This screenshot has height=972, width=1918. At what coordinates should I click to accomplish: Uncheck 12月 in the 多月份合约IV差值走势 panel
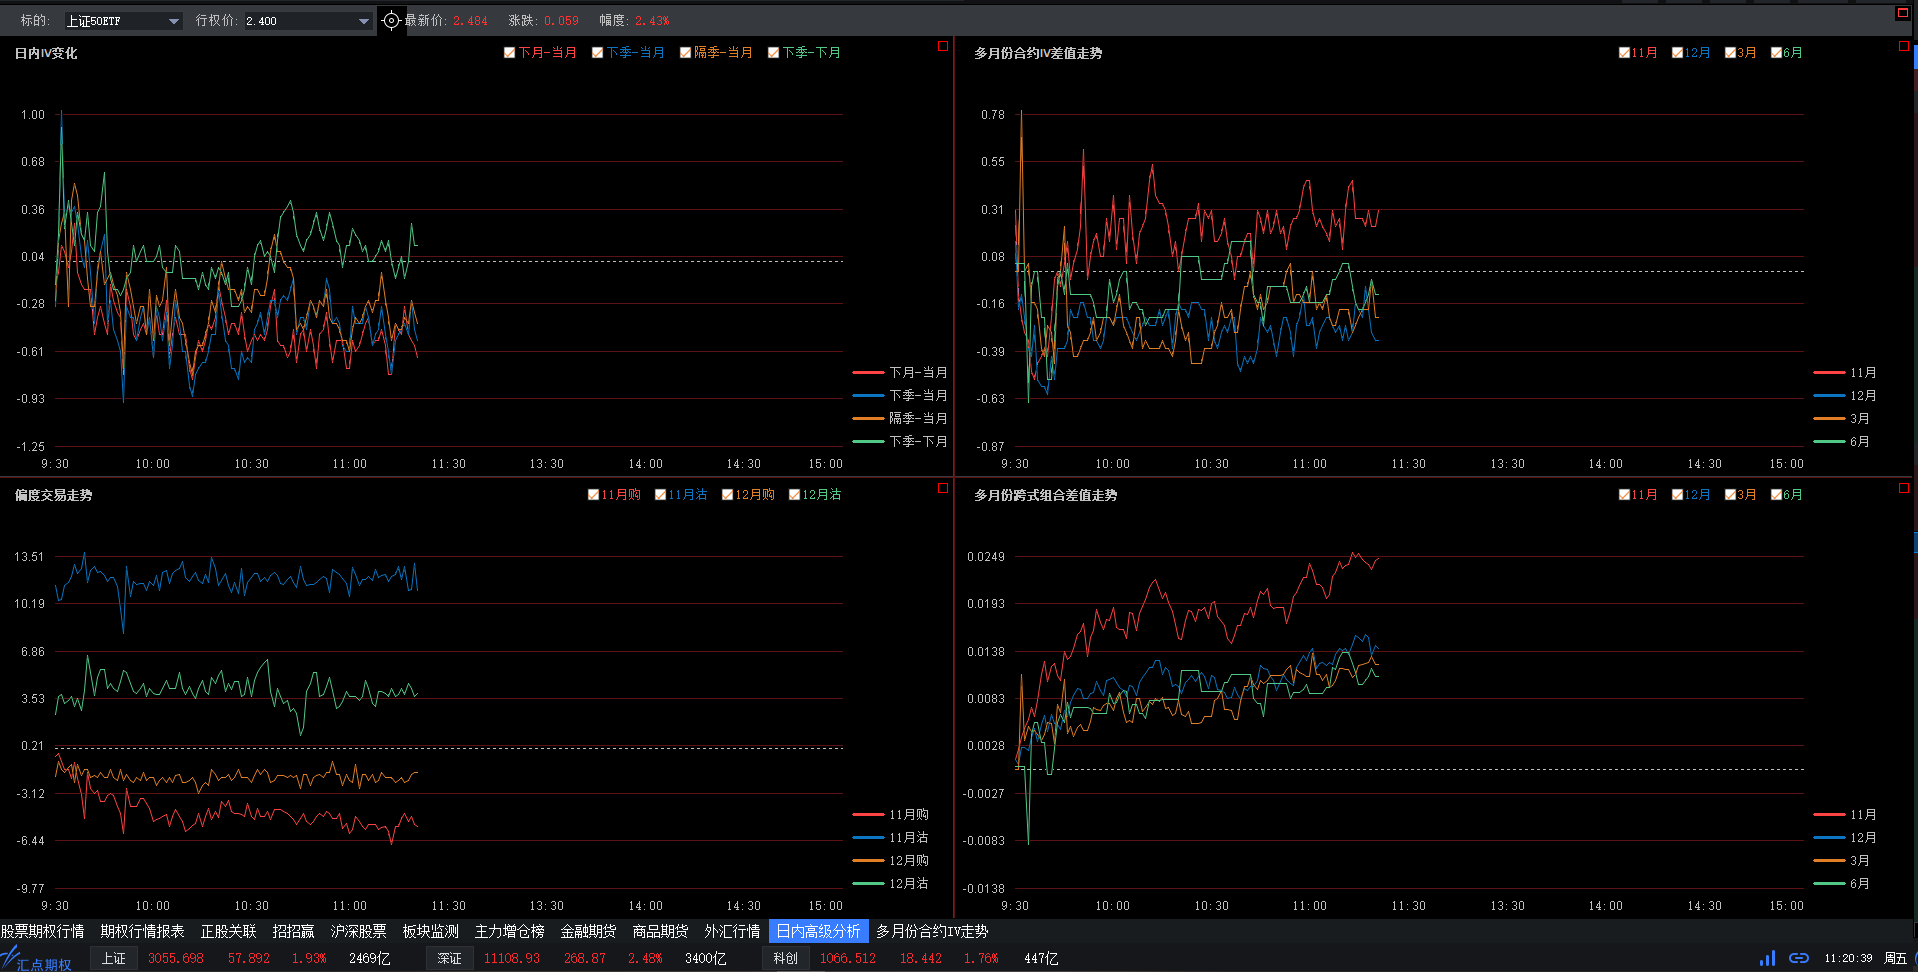coord(1677,53)
